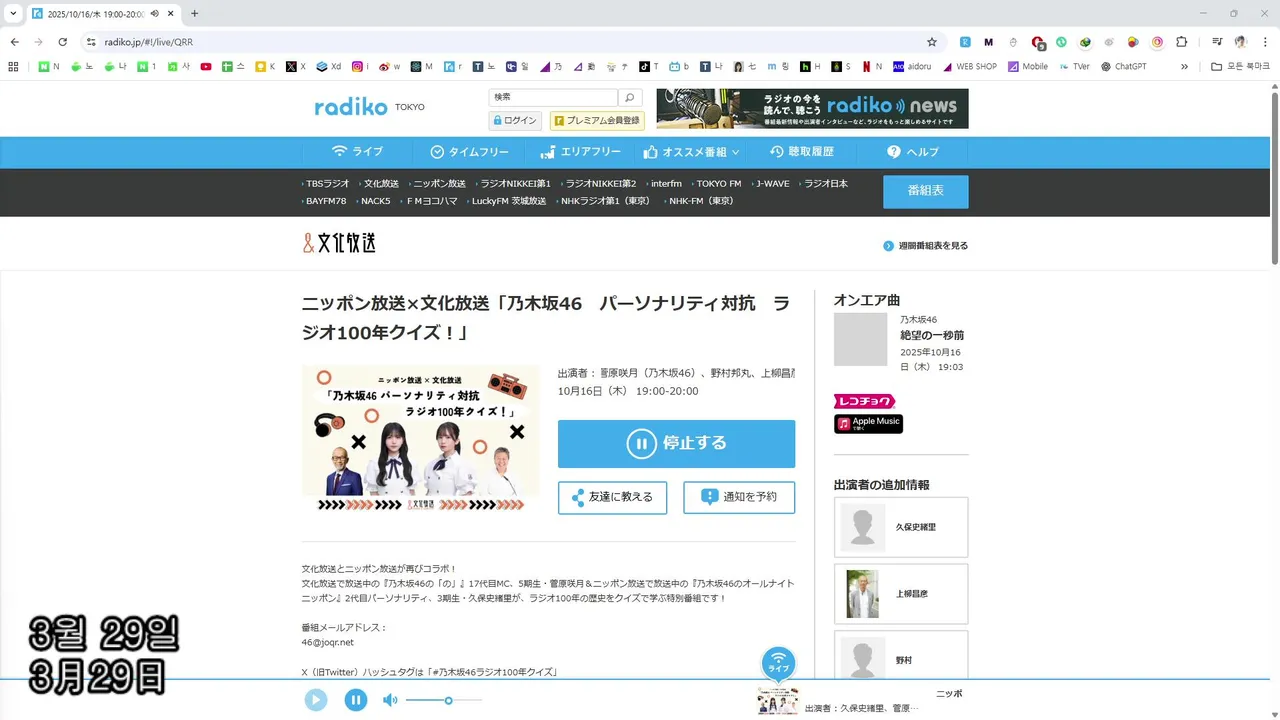1280x720 pixels.
Task: Open the タイムフリー tab
Action: point(469,152)
